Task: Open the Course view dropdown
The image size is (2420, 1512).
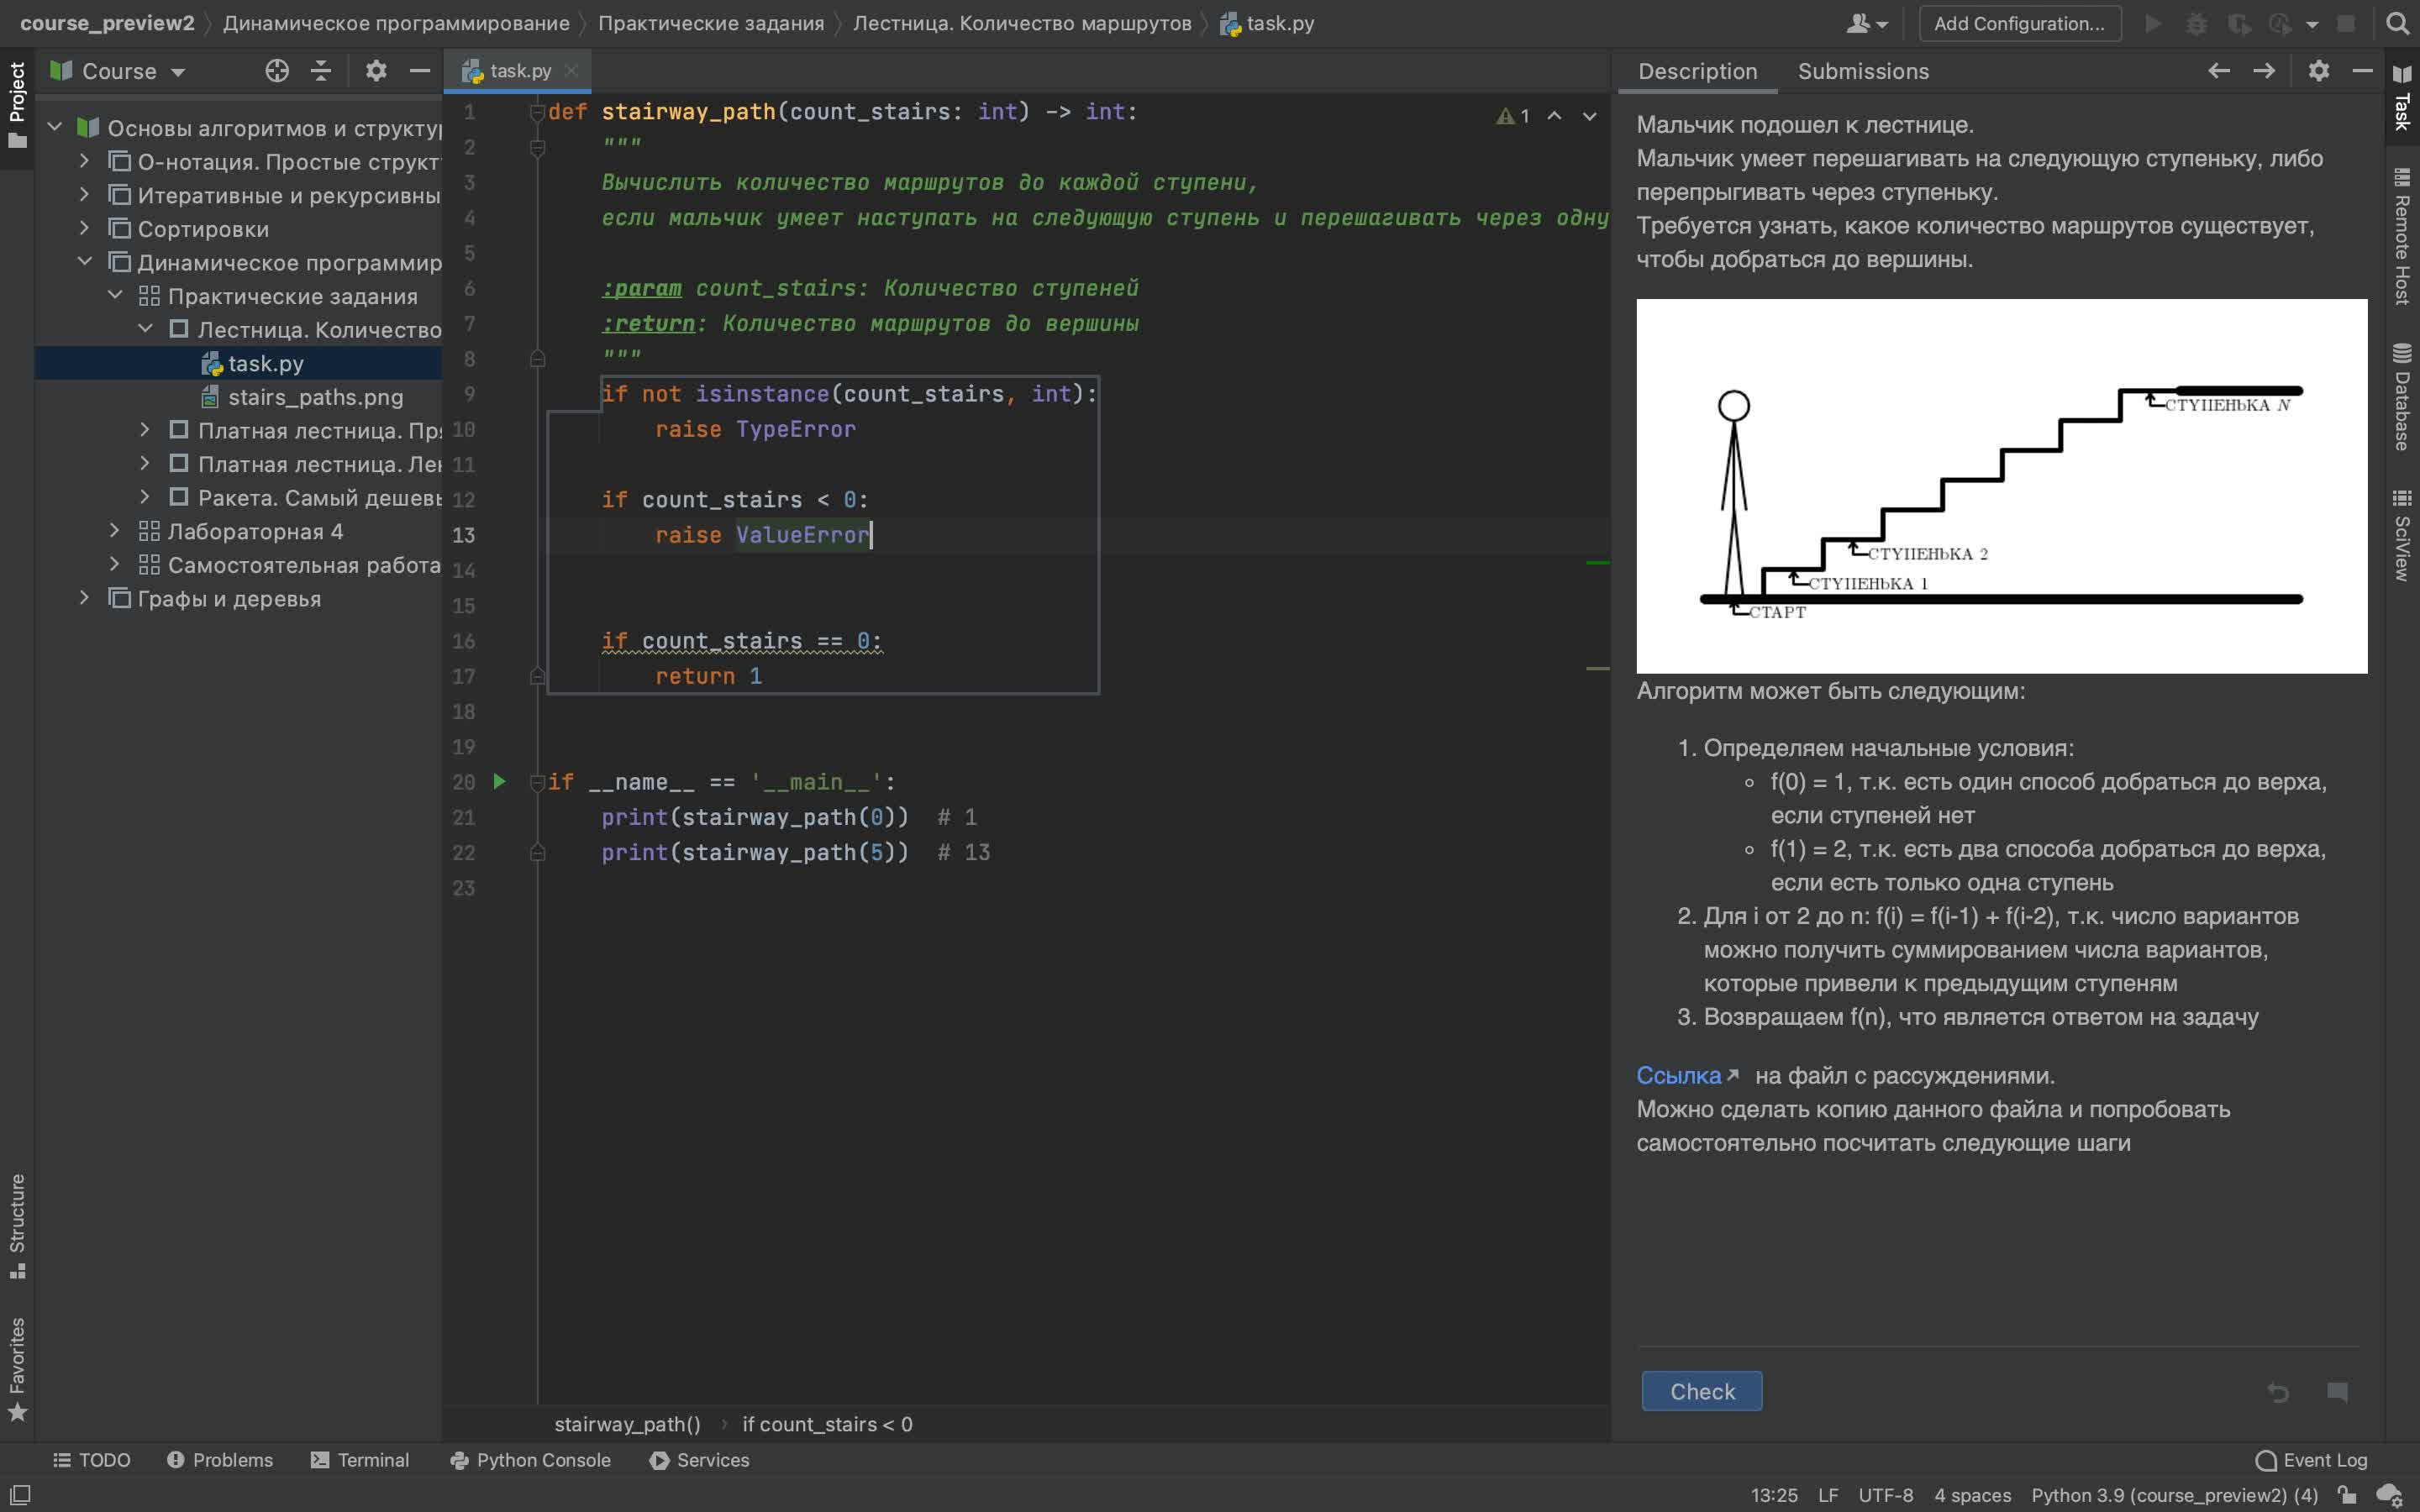Action: click(118, 71)
